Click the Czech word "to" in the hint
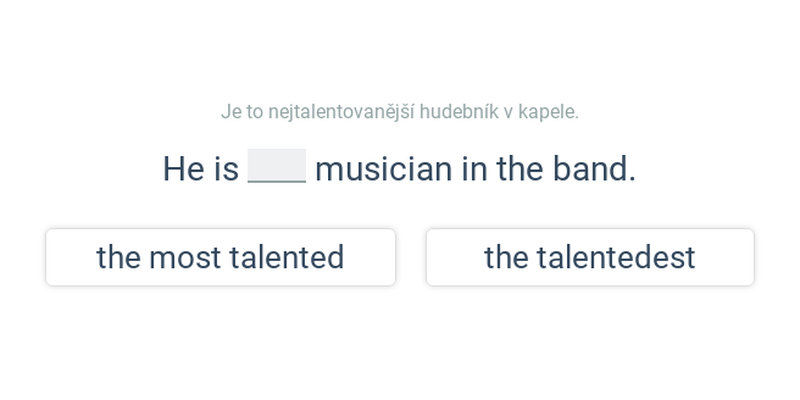Viewport: 800px width, 400px height. [254, 112]
